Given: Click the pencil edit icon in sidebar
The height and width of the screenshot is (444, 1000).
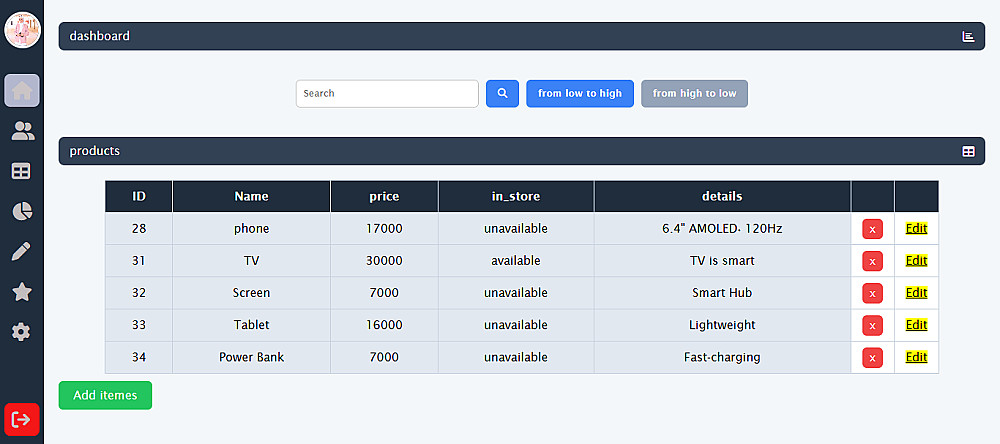Looking at the screenshot, I should click(x=22, y=251).
